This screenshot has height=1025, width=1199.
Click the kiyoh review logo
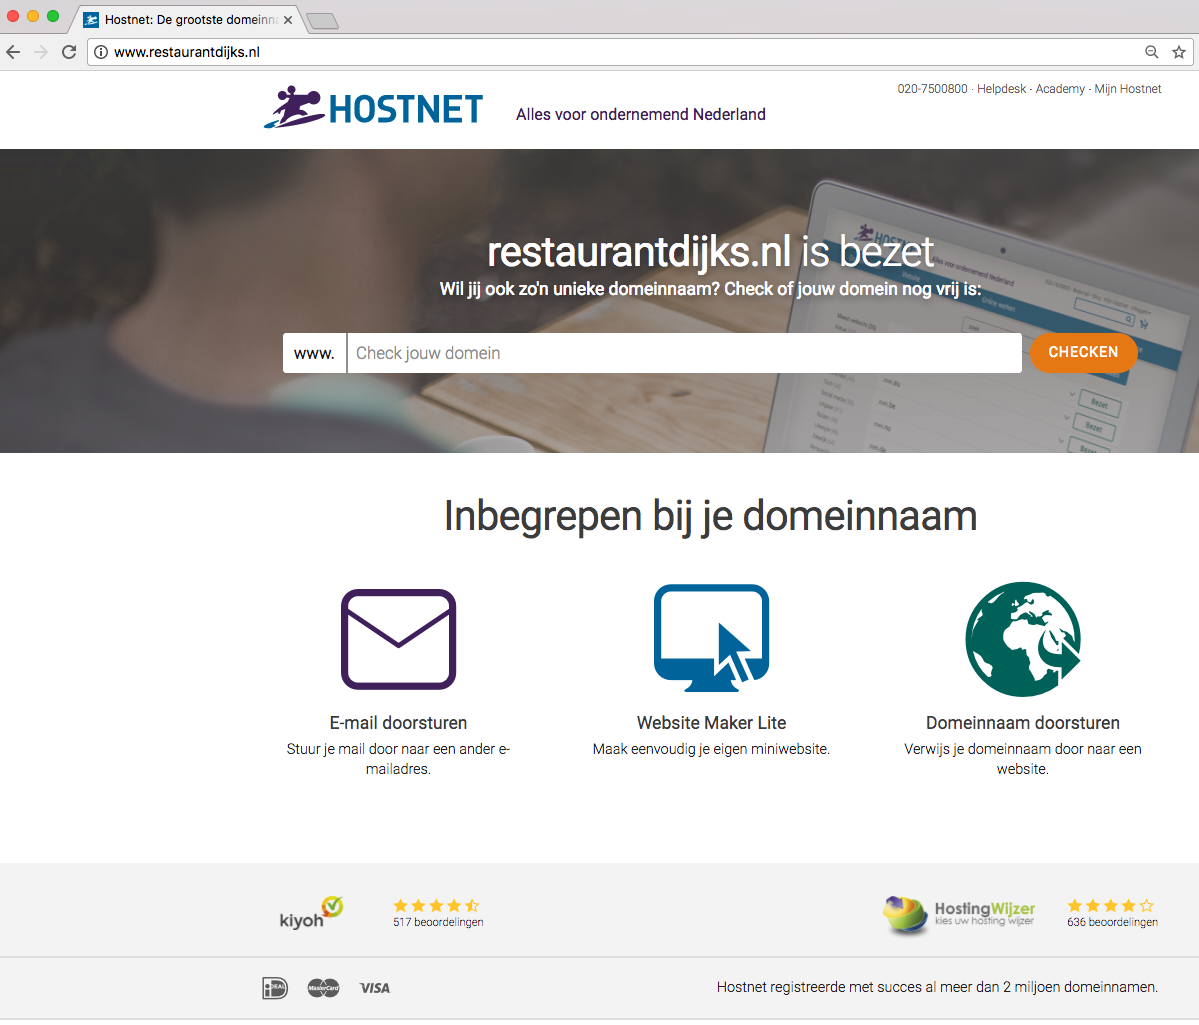(311, 913)
